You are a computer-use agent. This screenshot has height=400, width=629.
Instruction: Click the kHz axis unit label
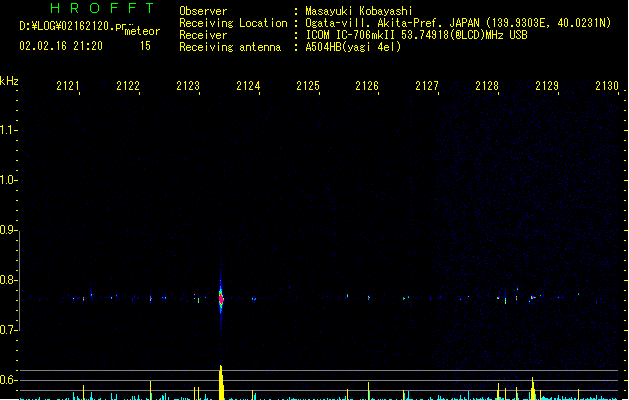pos(9,81)
